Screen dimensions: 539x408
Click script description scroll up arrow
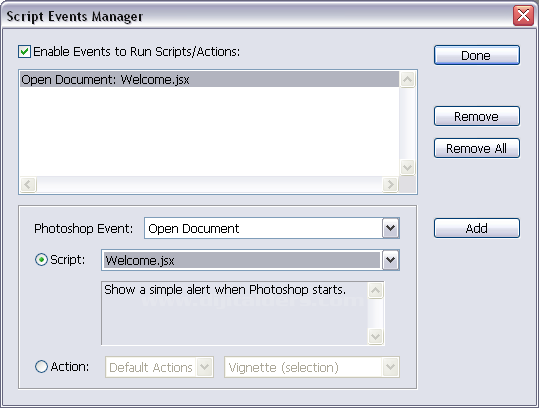375,291
